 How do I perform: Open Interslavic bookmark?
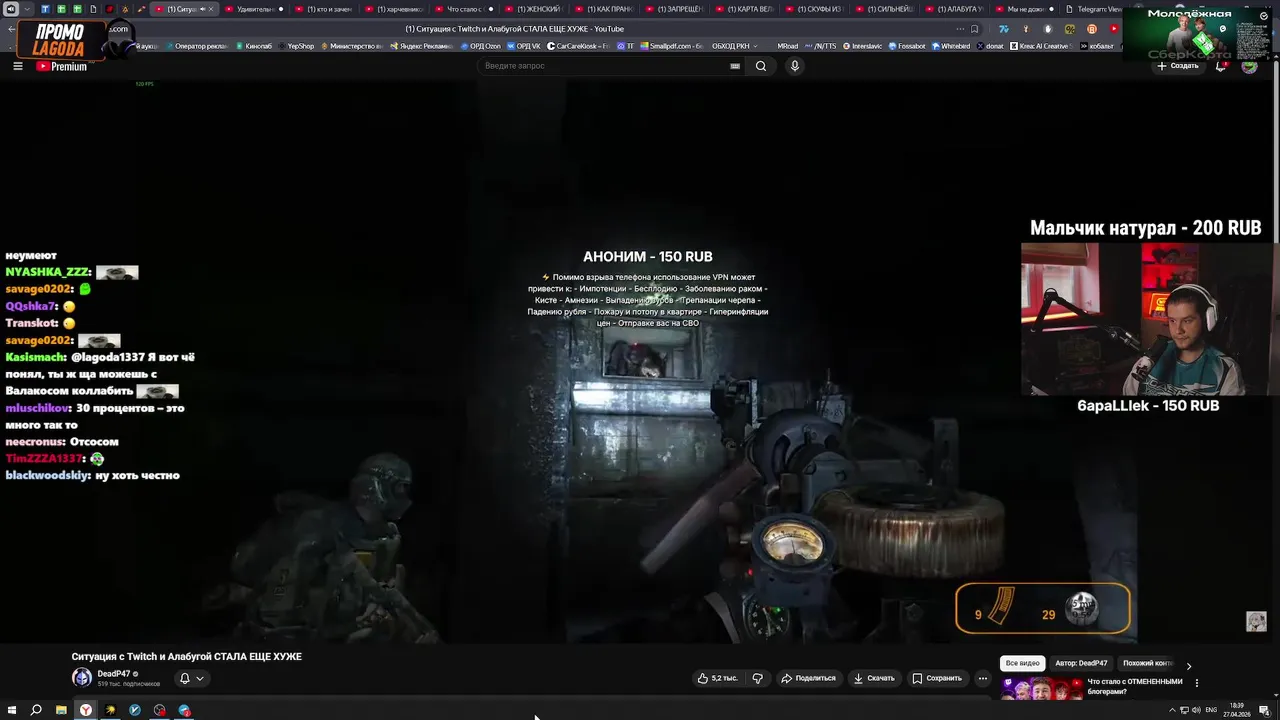pos(862,46)
